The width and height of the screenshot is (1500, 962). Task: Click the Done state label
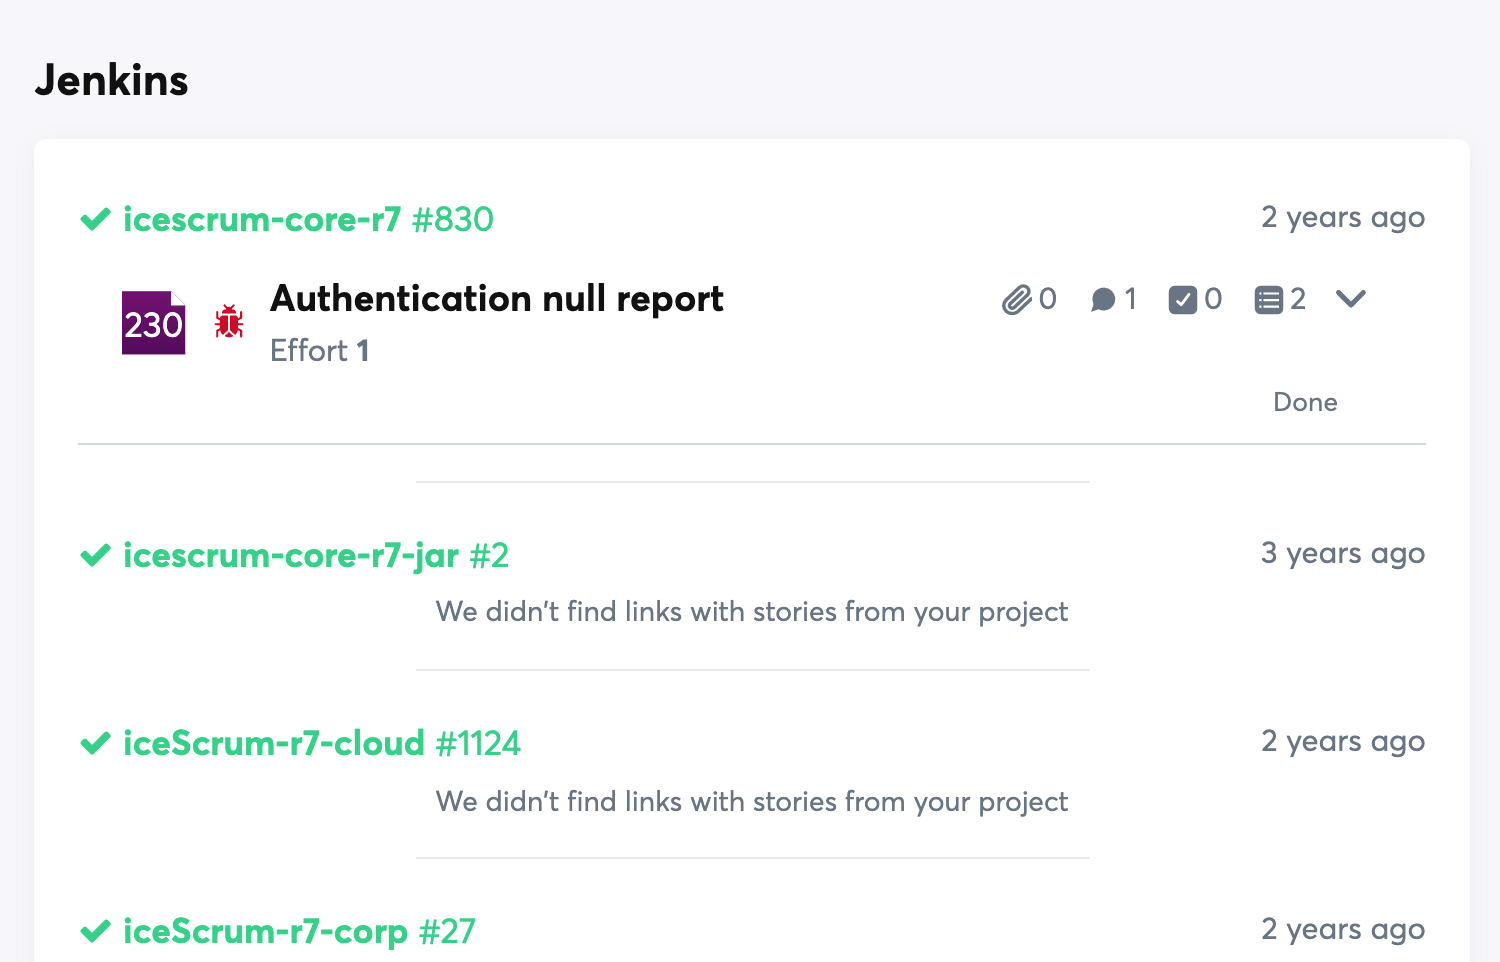tap(1305, 402)
